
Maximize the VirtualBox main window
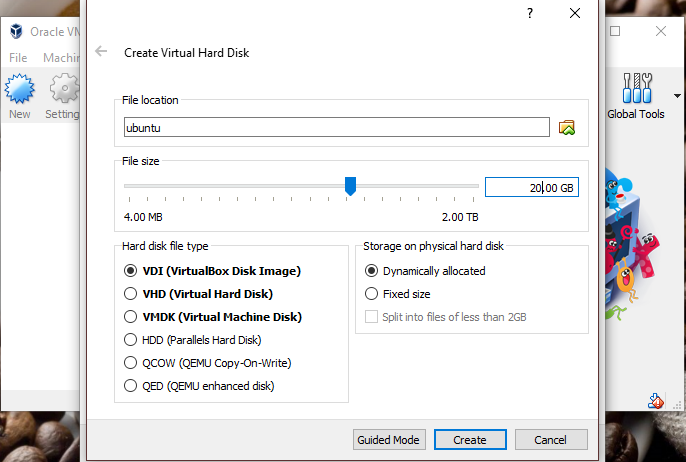click(615, 31)
